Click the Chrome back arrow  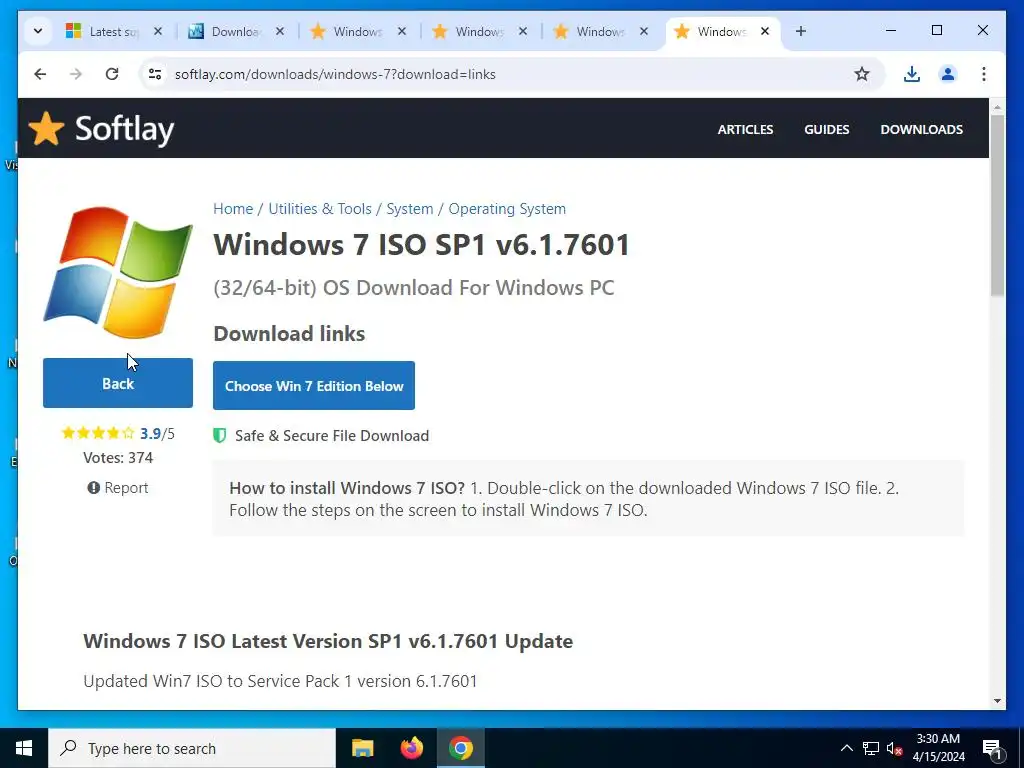(40, 74)
